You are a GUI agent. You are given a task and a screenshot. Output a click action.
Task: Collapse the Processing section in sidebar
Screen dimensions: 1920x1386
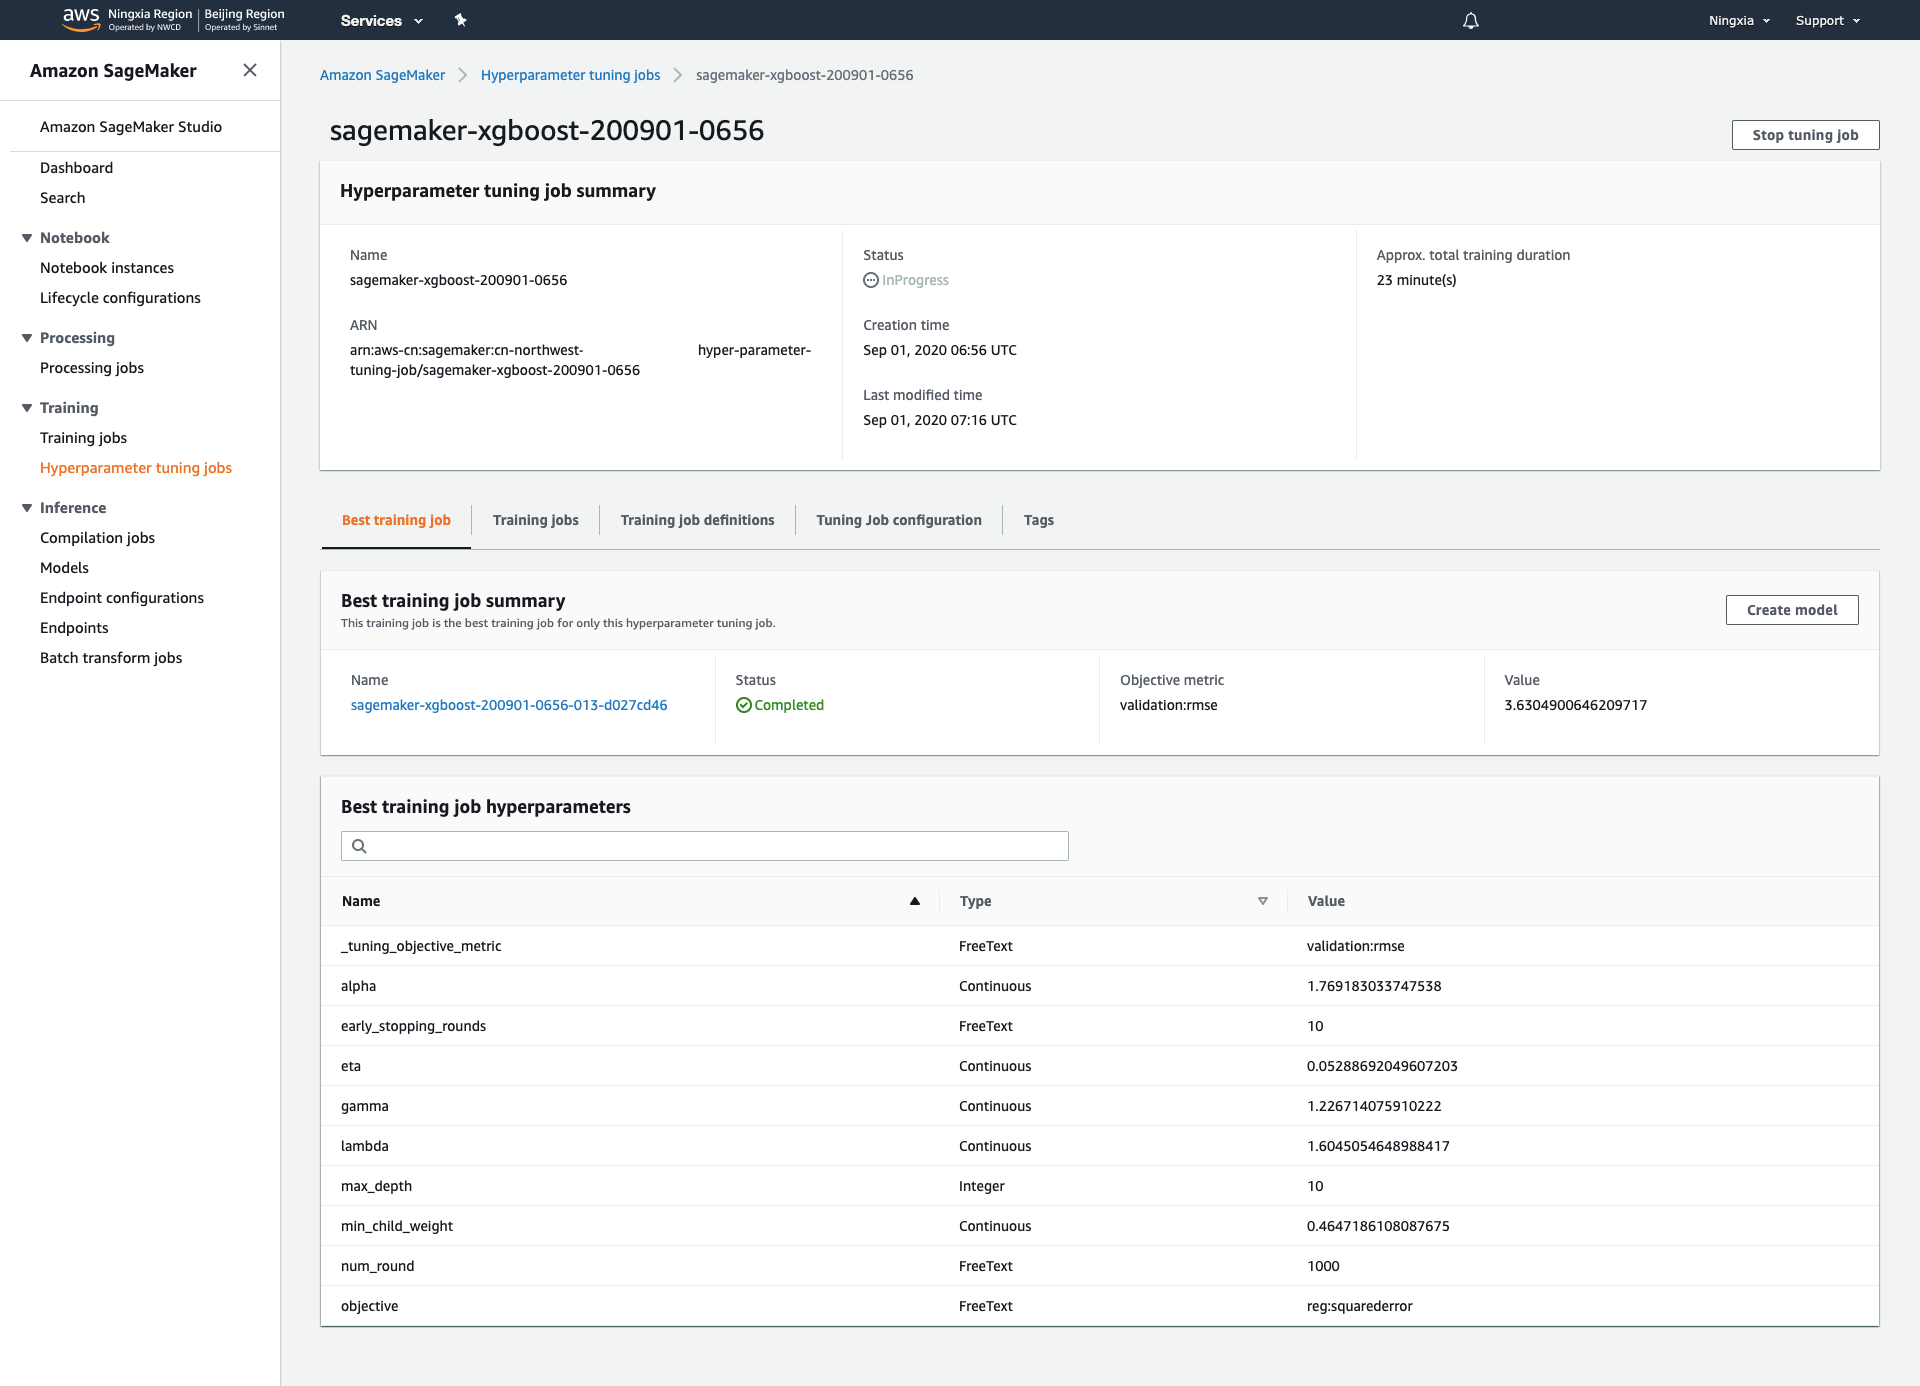pyautogui.click(x=27, y=338)
